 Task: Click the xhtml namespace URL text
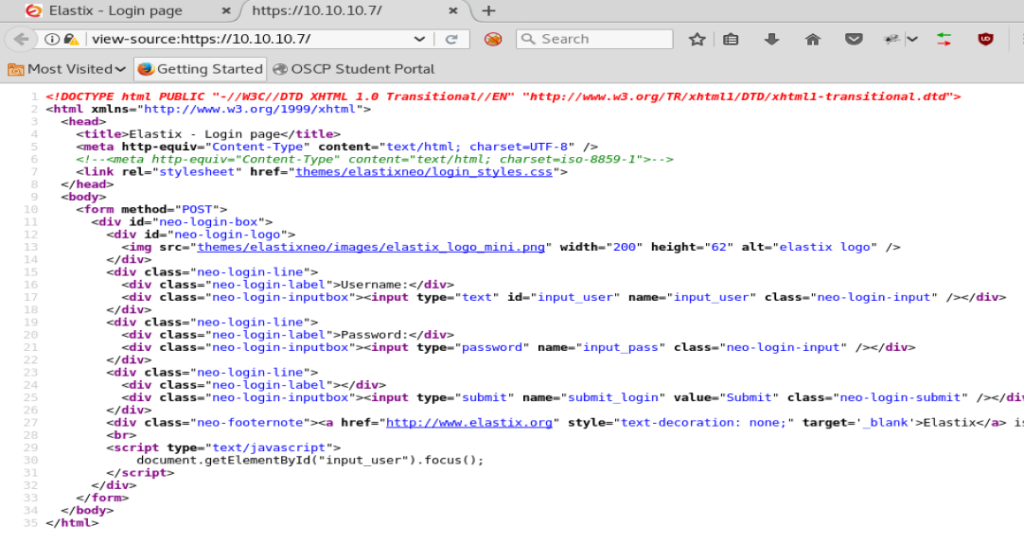point(249,109)
